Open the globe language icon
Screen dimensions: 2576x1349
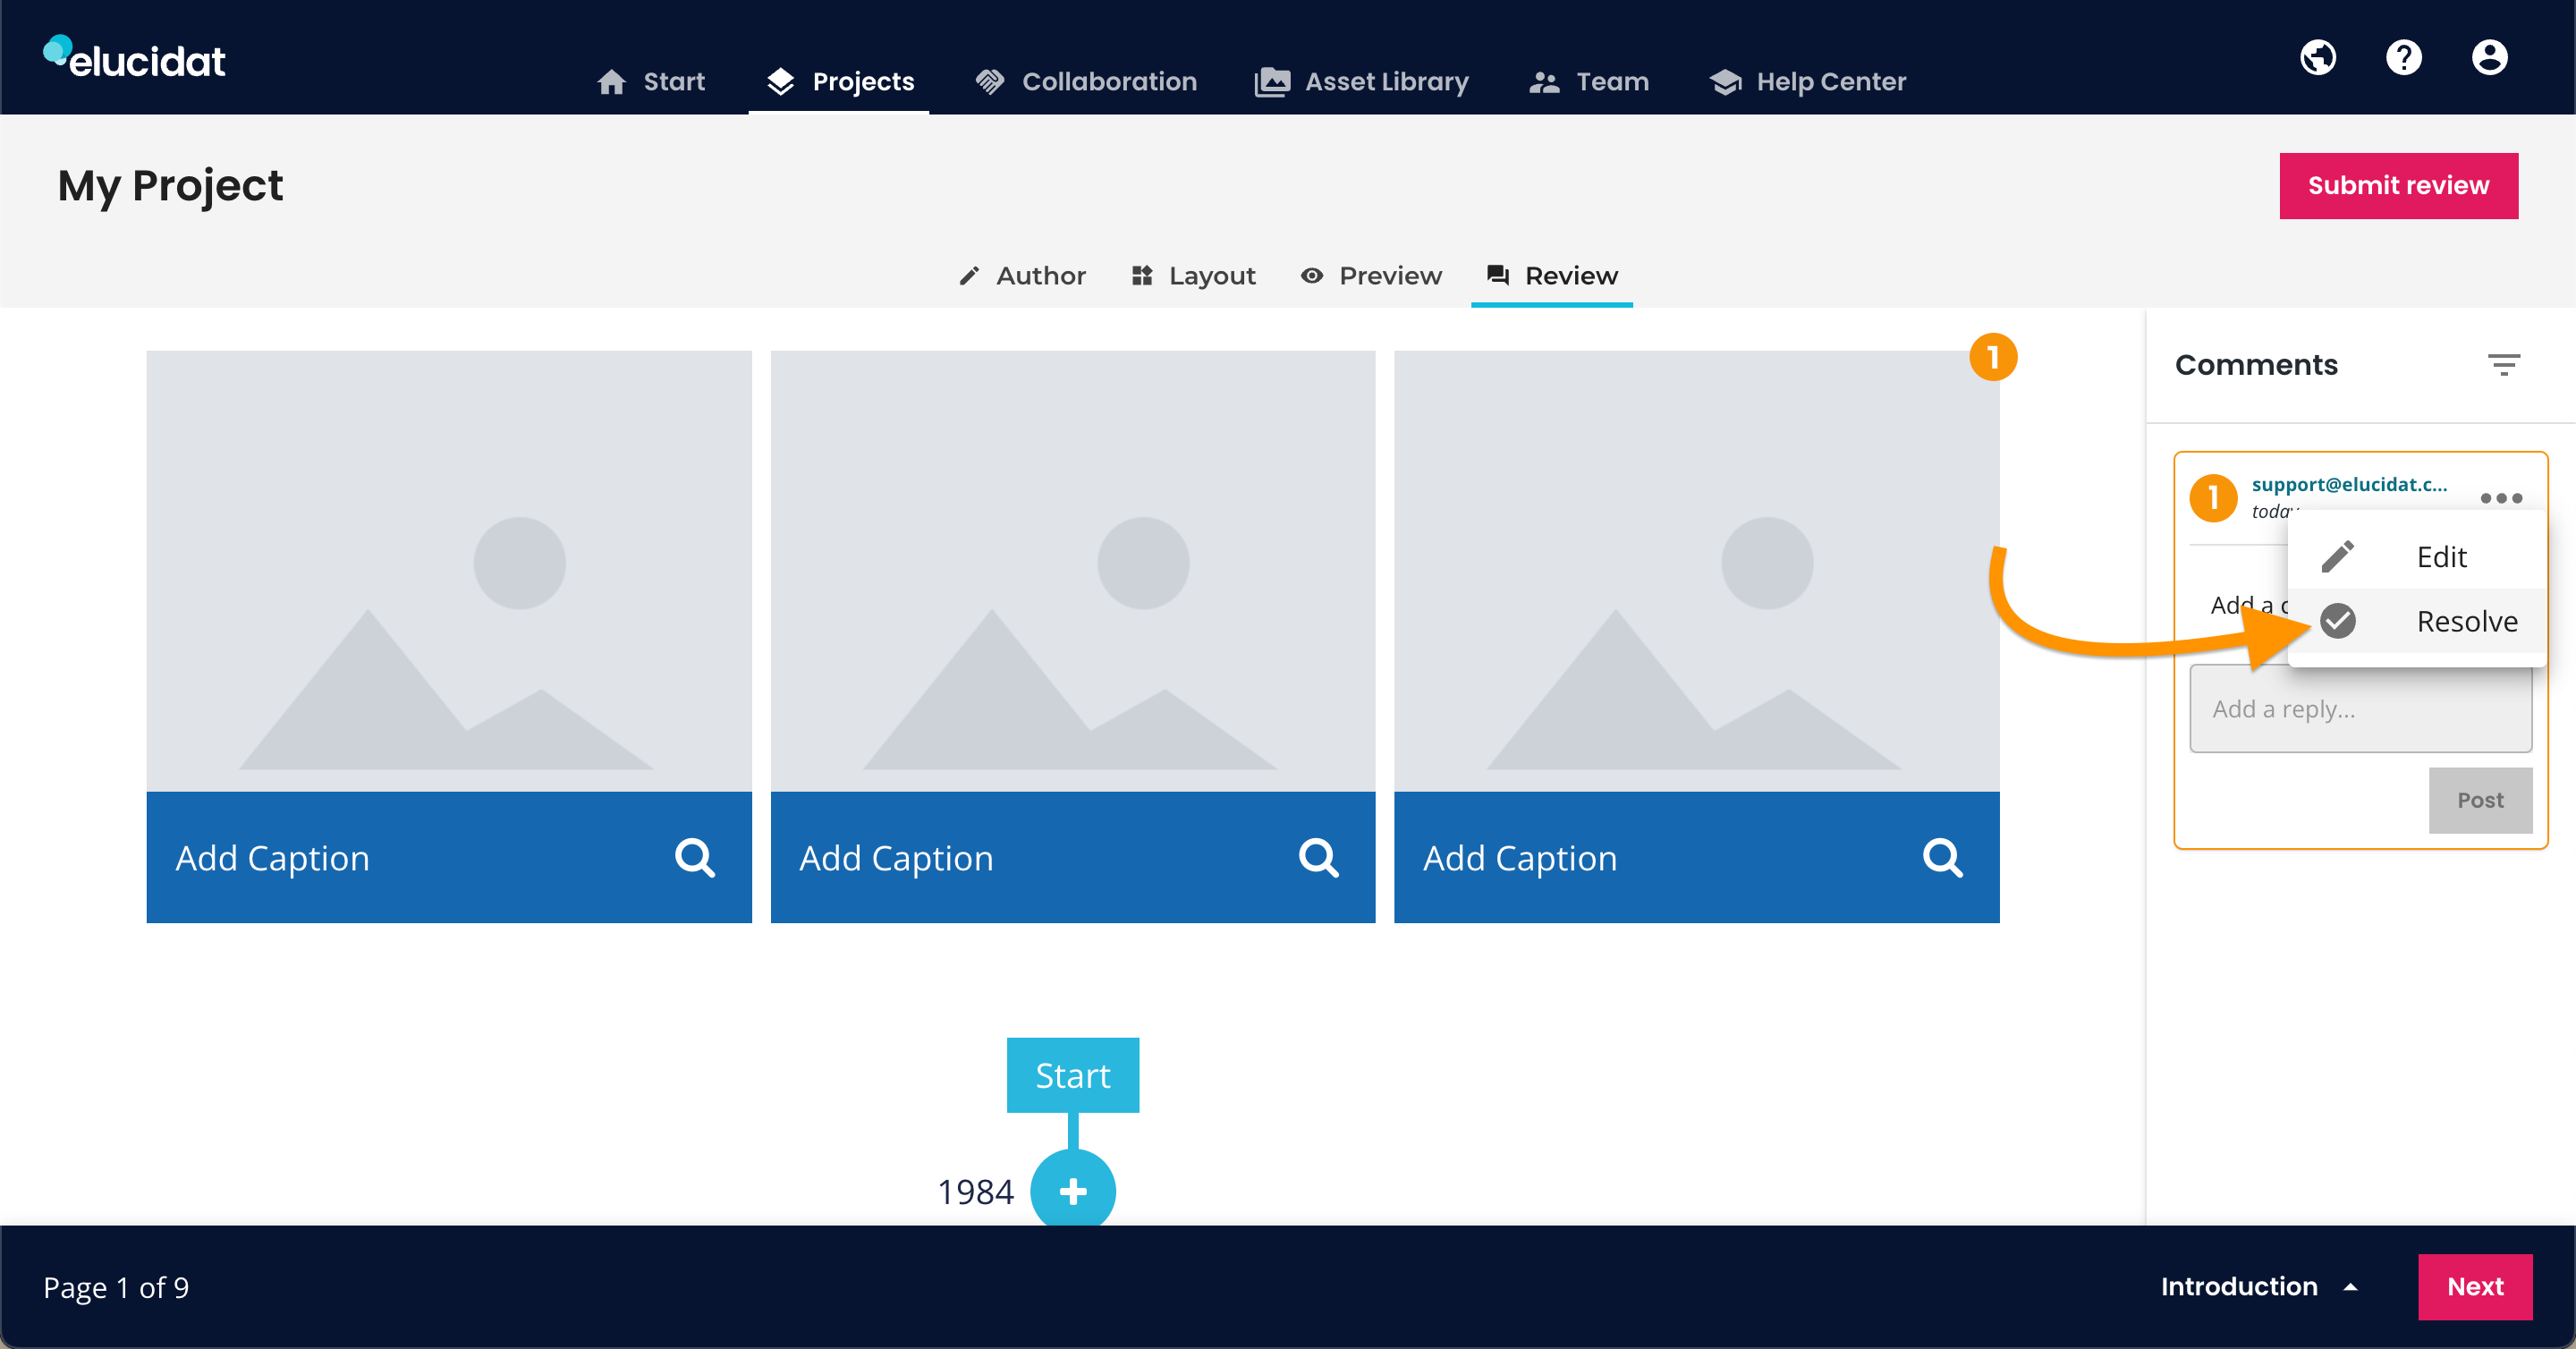pos(2318,58)
